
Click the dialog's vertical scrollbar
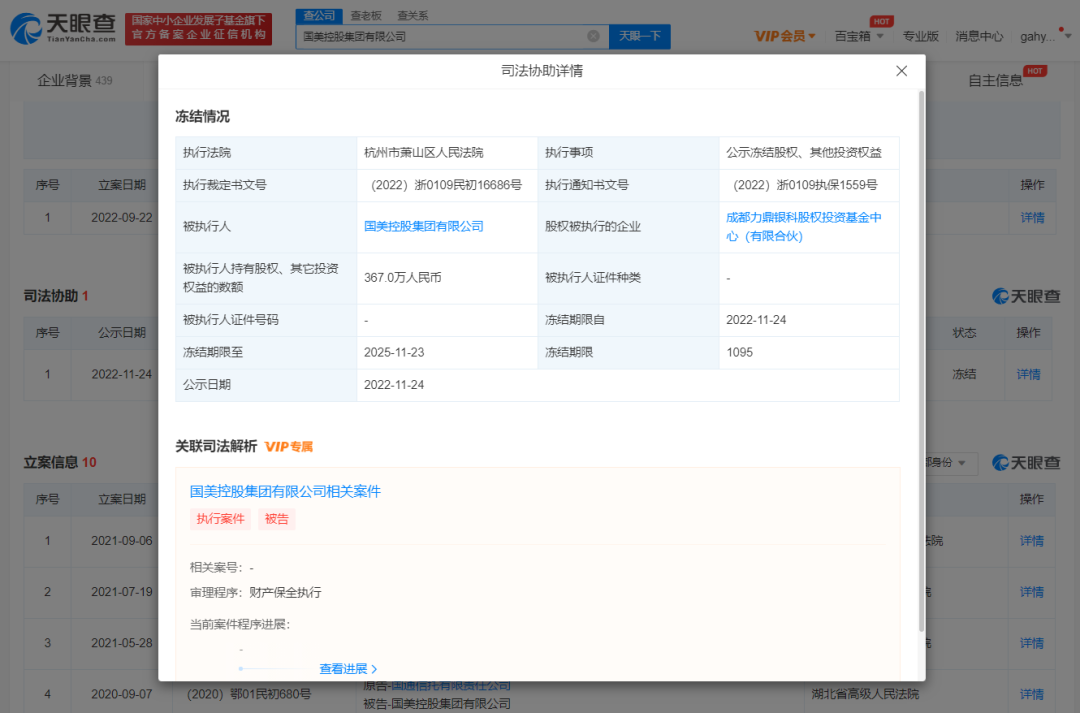point(921,360)
